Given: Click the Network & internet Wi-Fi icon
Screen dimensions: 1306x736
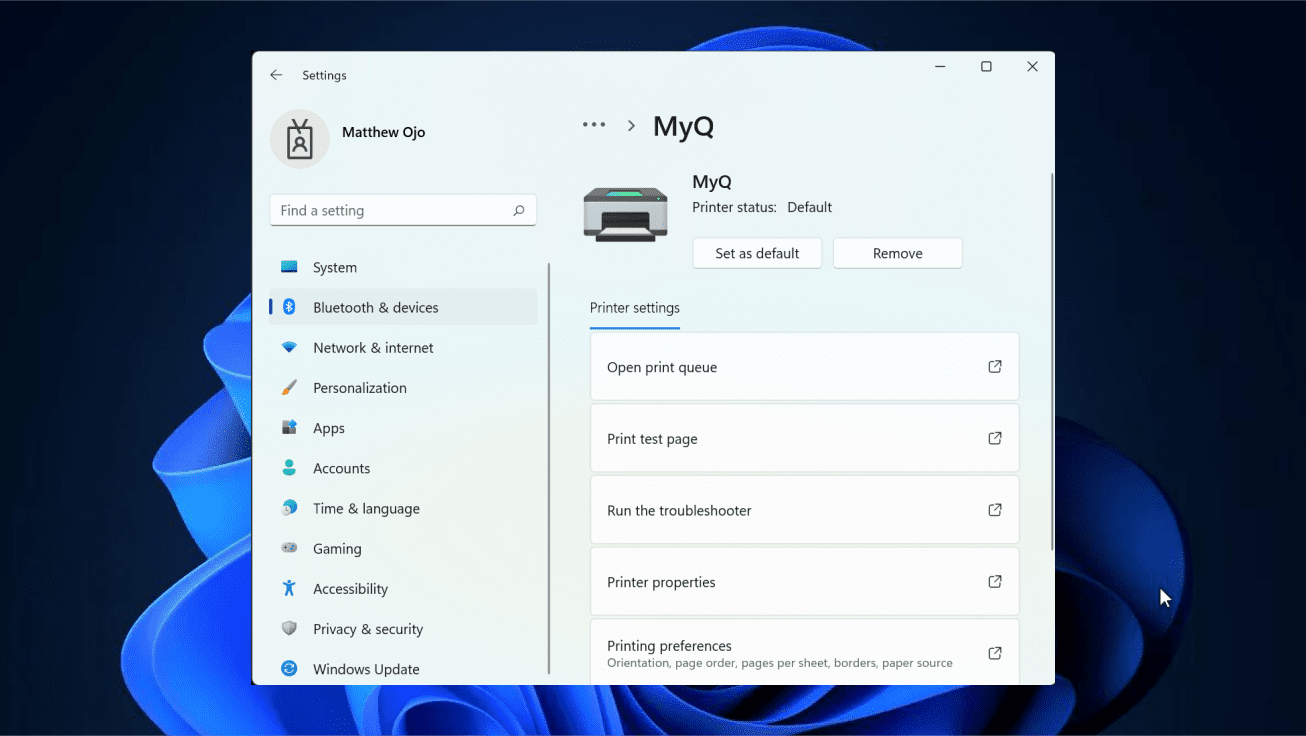Looking at the screenshot, I should point(289,347).
